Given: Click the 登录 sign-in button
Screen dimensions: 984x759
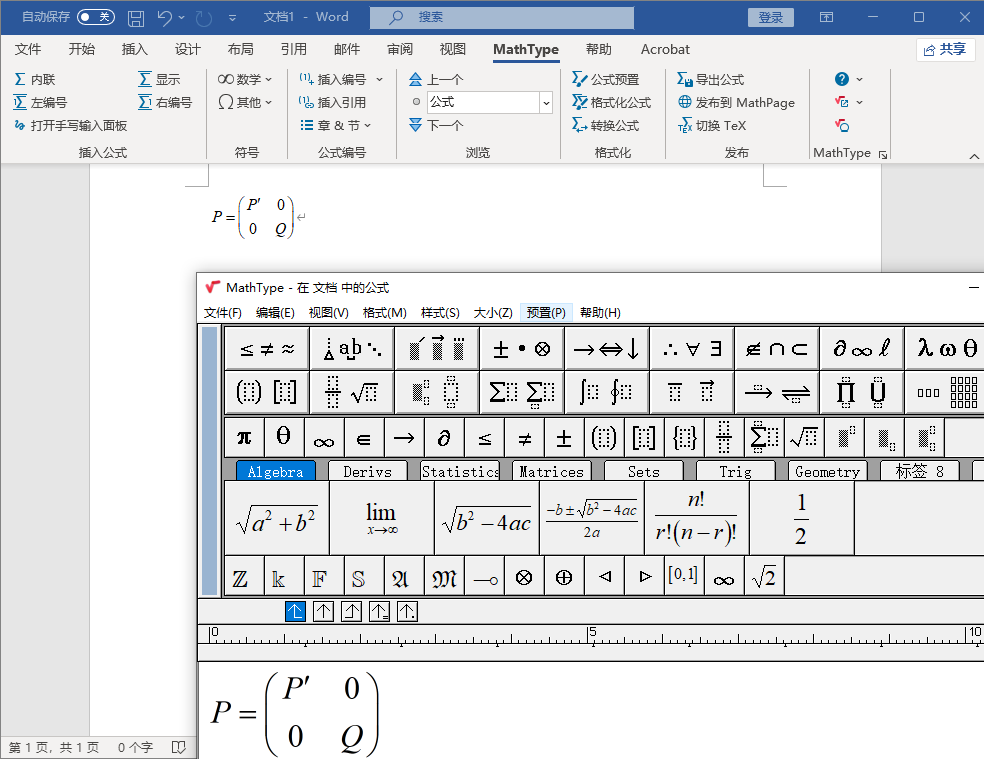Looking at the screenshot, I should tap(771, 18).
